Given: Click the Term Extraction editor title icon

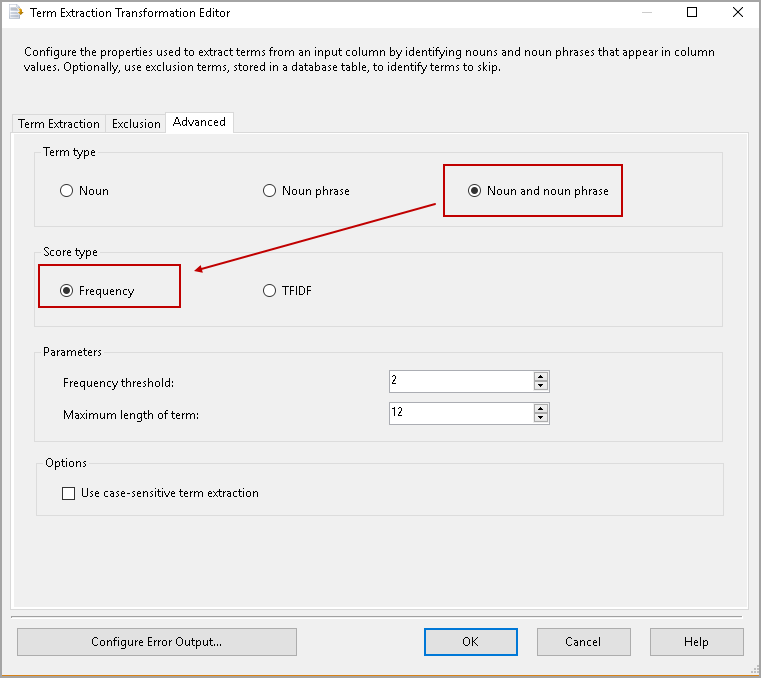Looking at the screenshot, I should [x=15, y=13].
